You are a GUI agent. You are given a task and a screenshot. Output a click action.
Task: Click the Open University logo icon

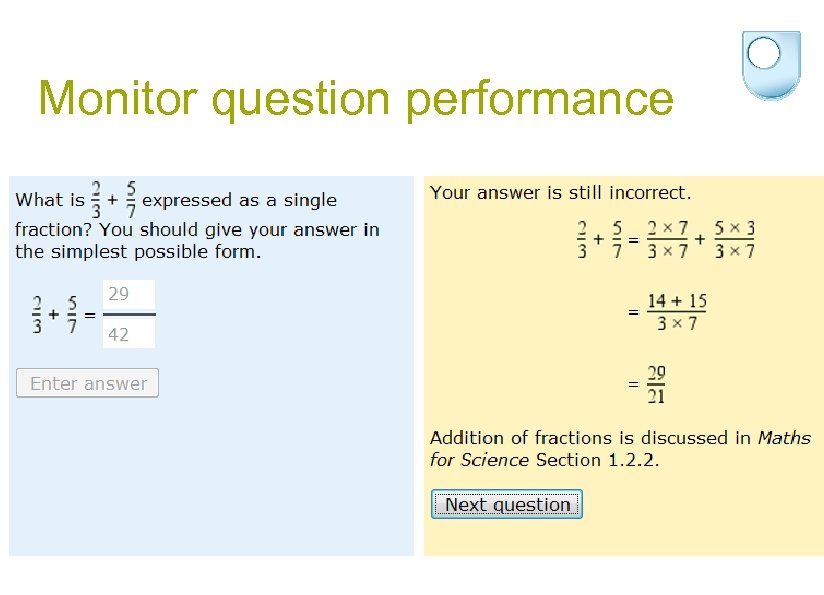click(771, 63)
